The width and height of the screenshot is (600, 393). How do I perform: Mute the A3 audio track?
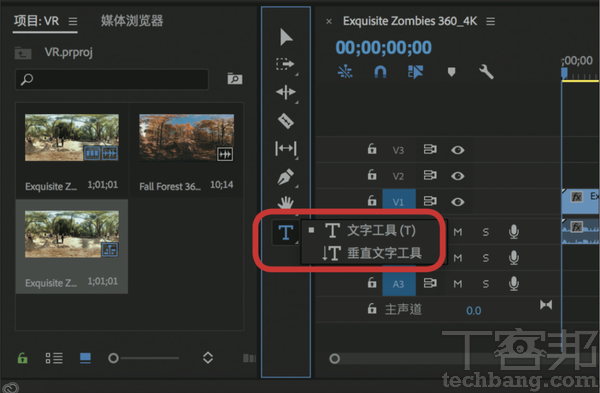pos(458,284)
